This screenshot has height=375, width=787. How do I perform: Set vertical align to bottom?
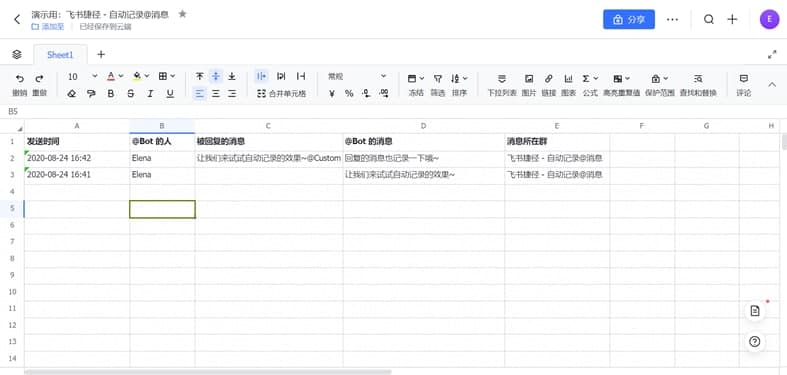click(232, 76)
